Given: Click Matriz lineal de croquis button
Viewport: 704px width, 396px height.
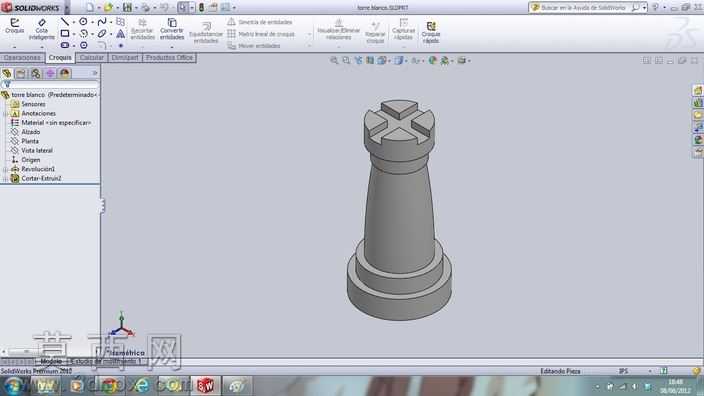Looking at the screenshot, I should coord(261,34).
